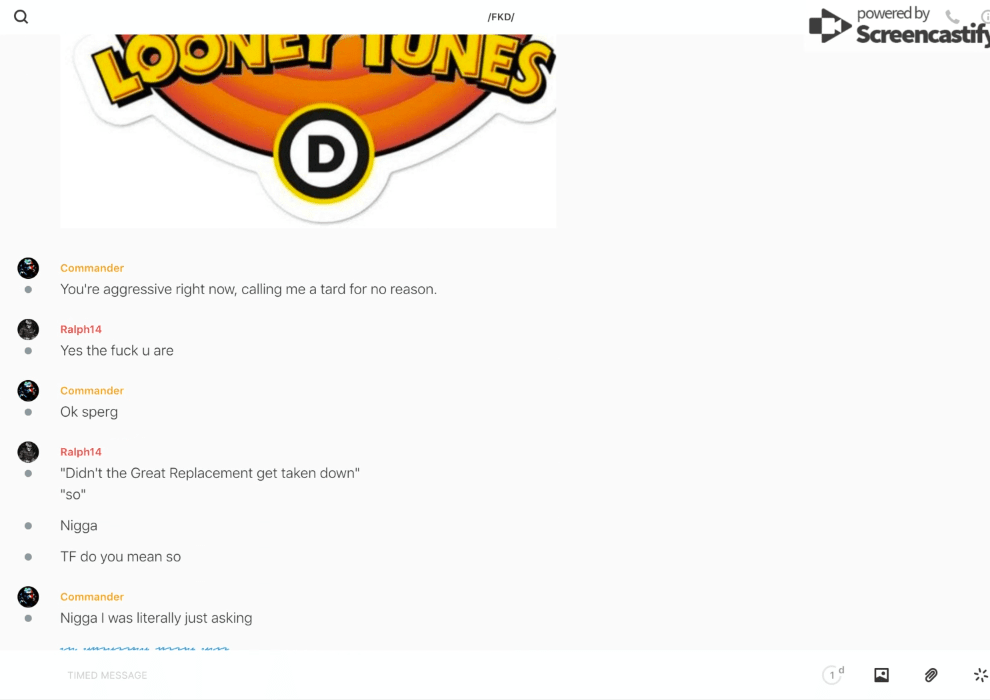This screenshot has height=700, width=990.
Task: Attach an image with picture icon
Action: coord(881,675)
